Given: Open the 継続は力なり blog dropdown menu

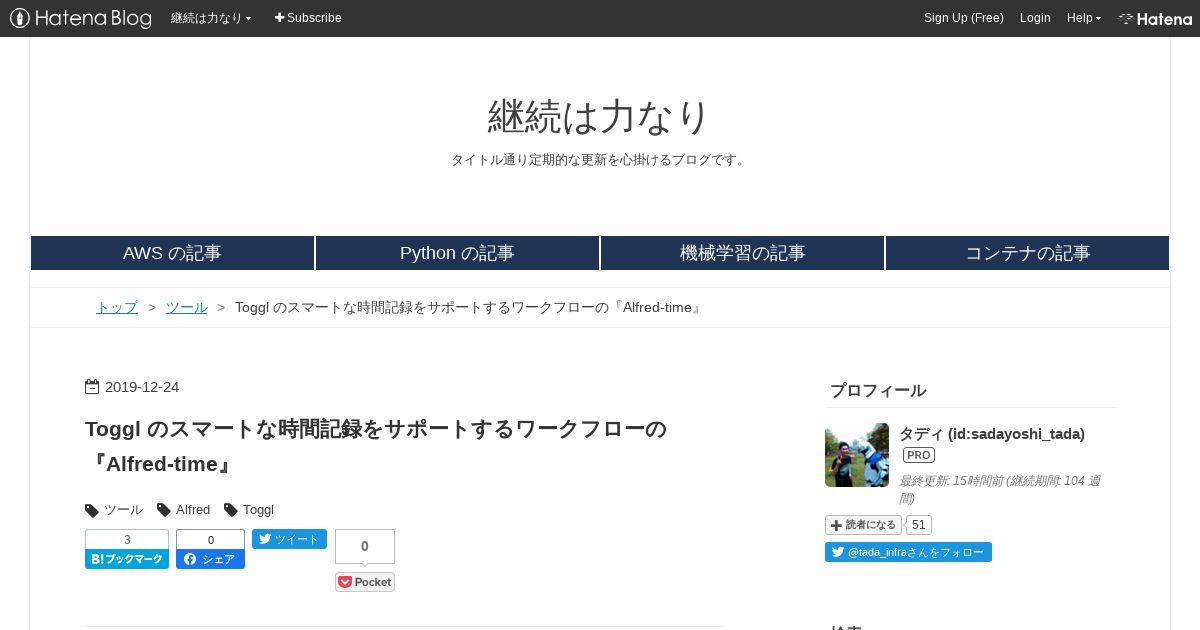Looking at the screenshot, I should coord(211,18).
